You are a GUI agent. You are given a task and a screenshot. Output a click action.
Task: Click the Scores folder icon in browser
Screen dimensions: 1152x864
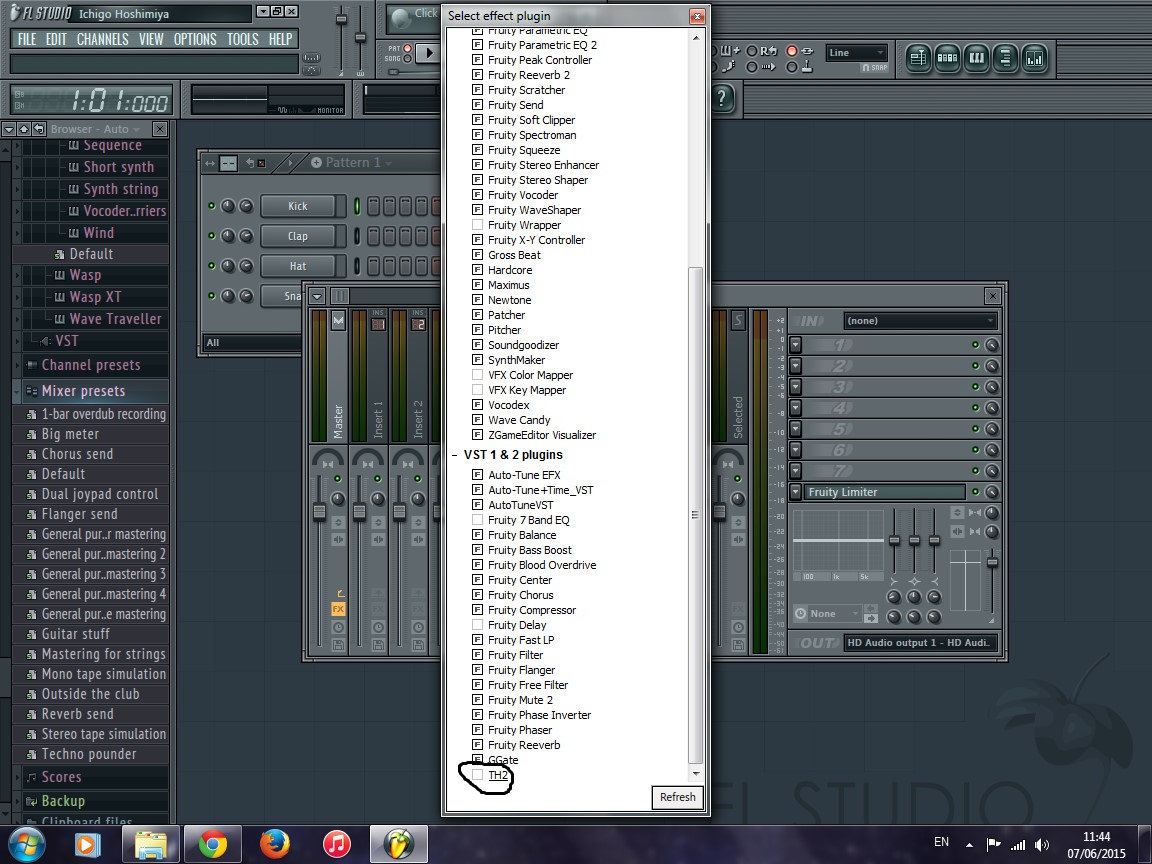click(x=31, y=777)
